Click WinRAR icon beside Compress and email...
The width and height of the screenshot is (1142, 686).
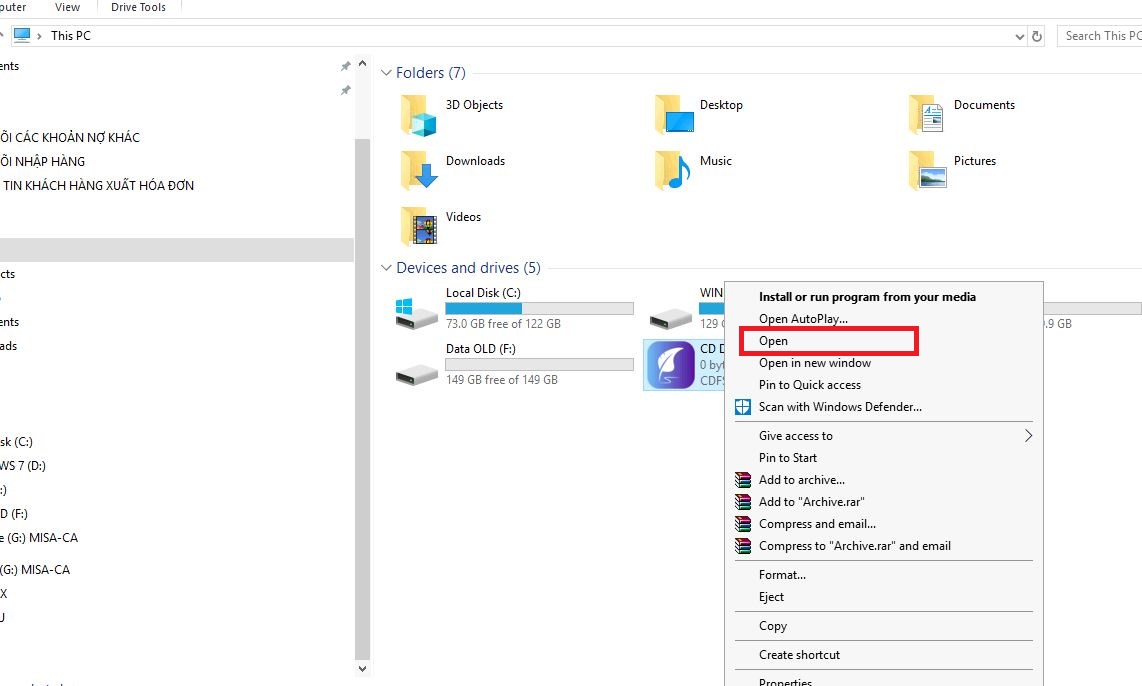pyautogui.click(x=743, y=524)
